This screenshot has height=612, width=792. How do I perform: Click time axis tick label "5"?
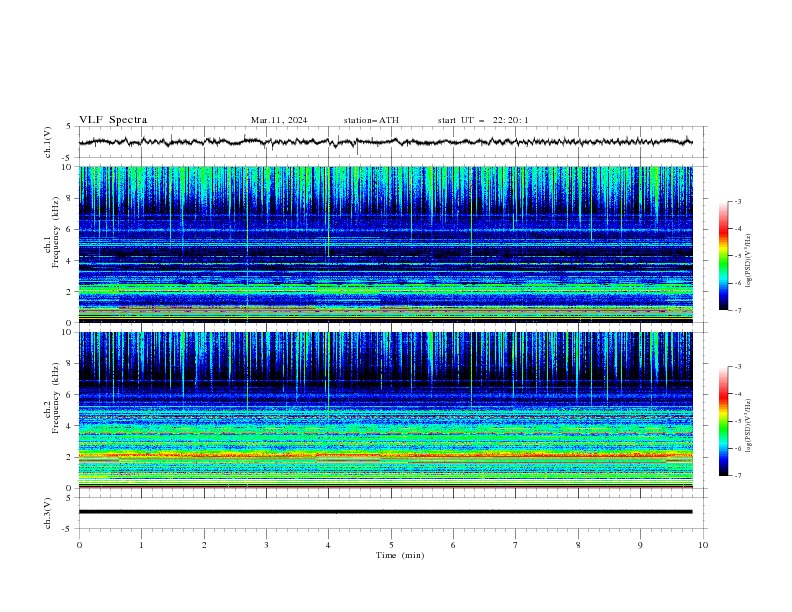click(391, 545)
